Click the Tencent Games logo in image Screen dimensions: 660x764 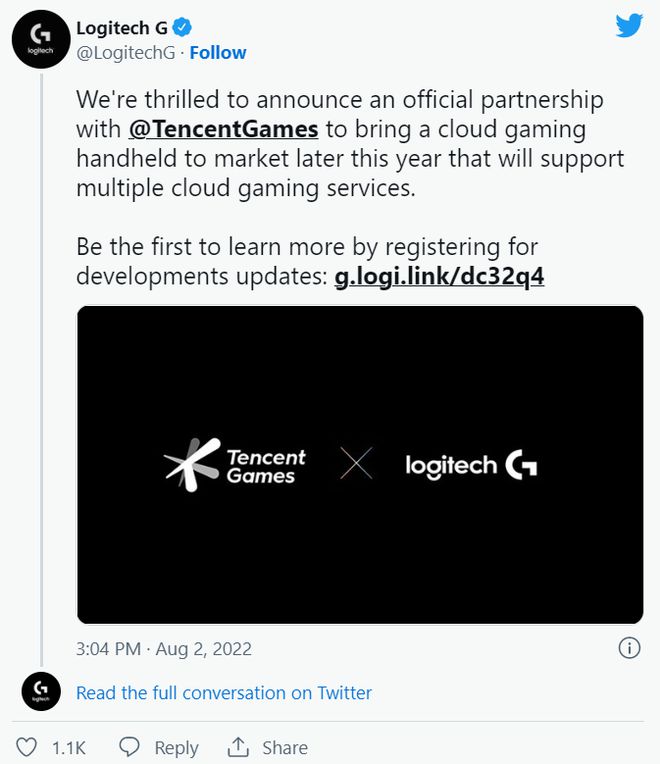[x=234, y=465]
